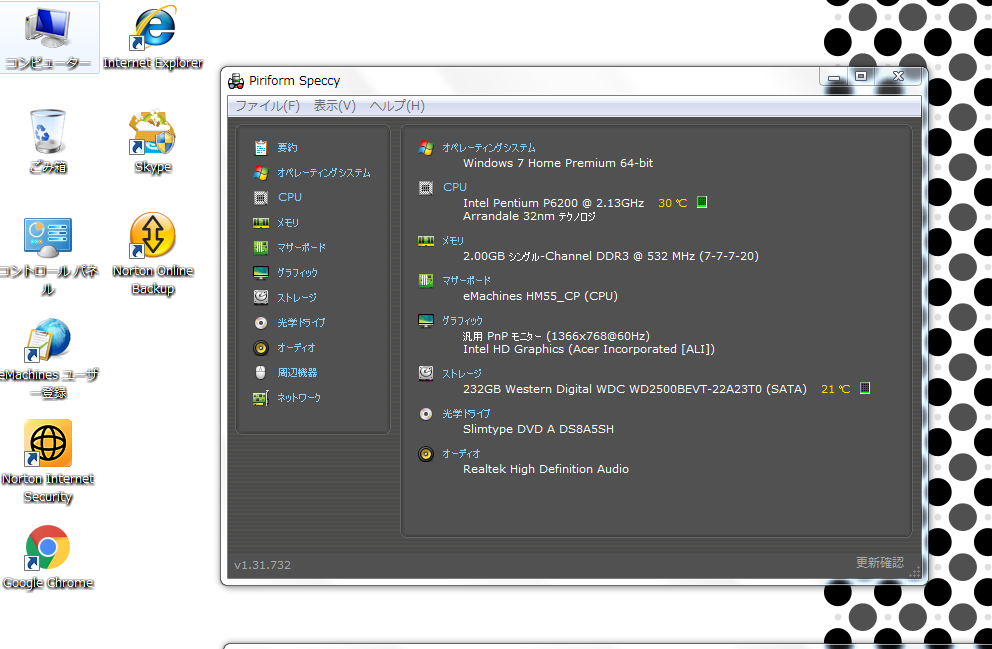Viewport: 992px width, 649px height.
Task: Click green temperature indicator beside 21 ℃
Action: click(865, 388)
